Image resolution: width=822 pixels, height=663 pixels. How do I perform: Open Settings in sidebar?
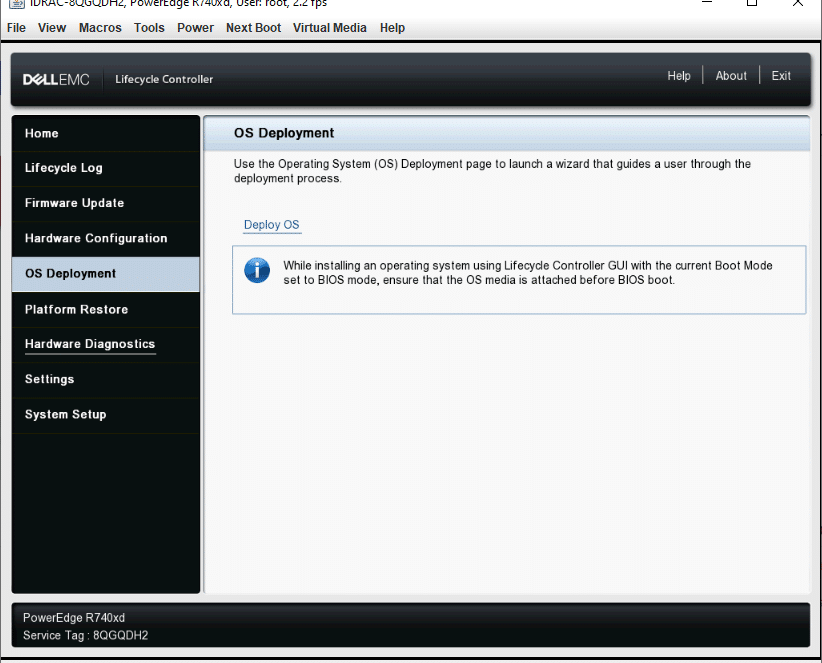point(105,379)
